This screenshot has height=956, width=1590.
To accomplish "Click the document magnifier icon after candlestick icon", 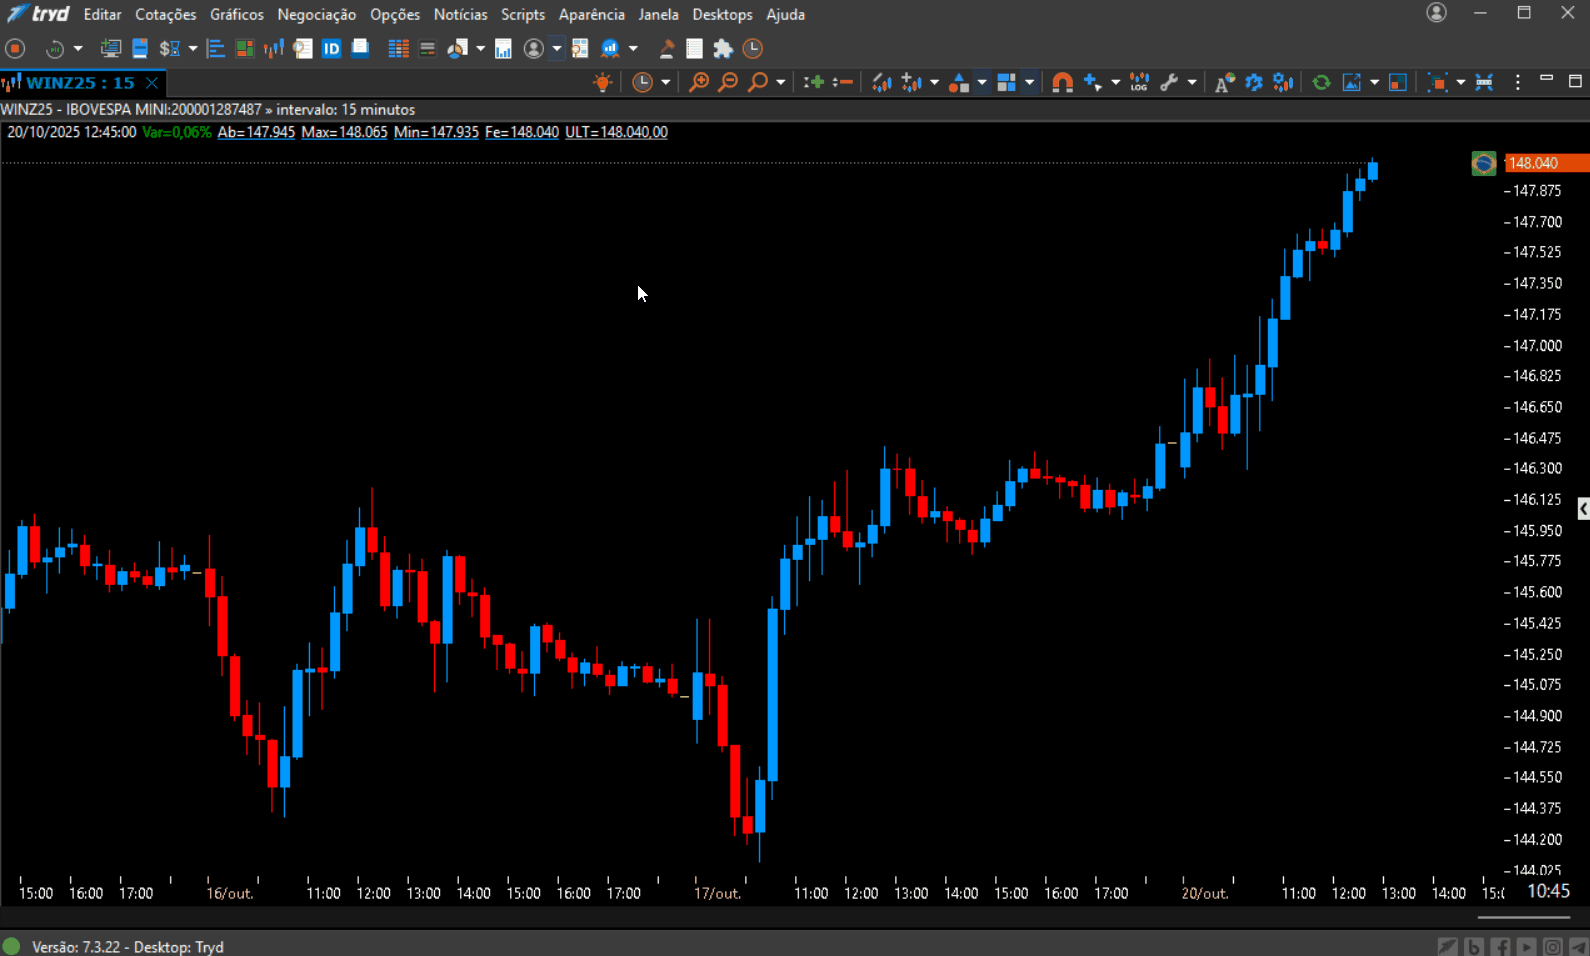I will coord(302,48).
